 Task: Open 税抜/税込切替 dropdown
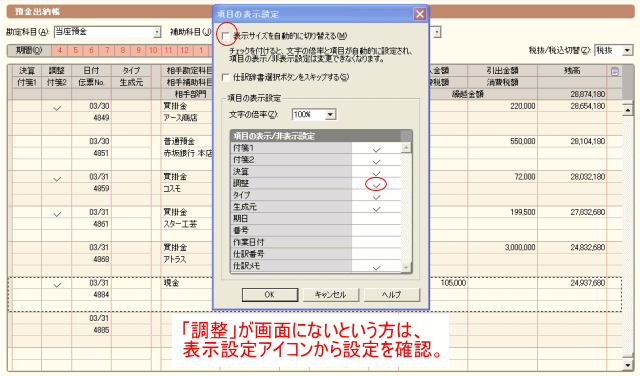[x=627, y=51]
